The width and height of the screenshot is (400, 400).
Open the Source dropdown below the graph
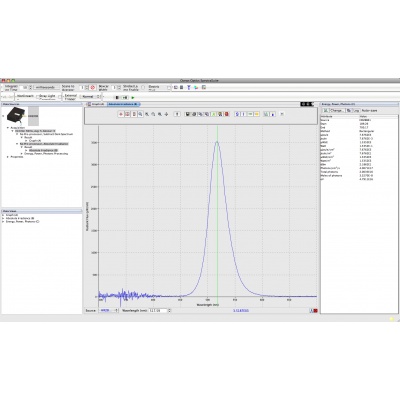point(109,310)
